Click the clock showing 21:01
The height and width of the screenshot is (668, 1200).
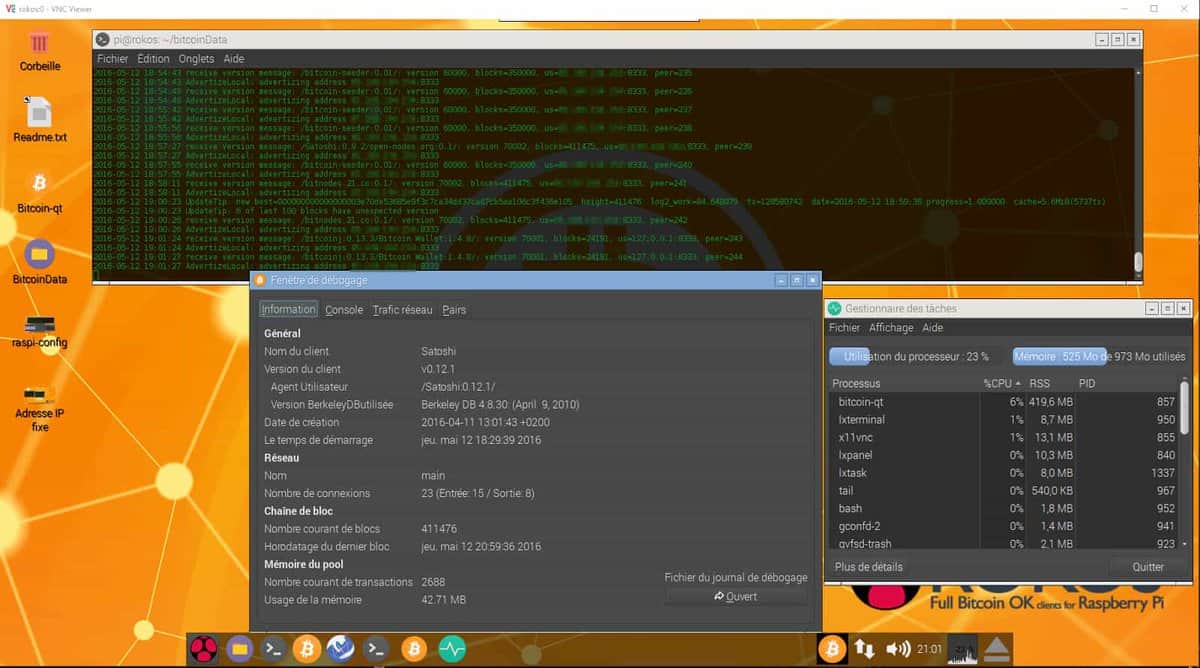(x=928, y=649)
